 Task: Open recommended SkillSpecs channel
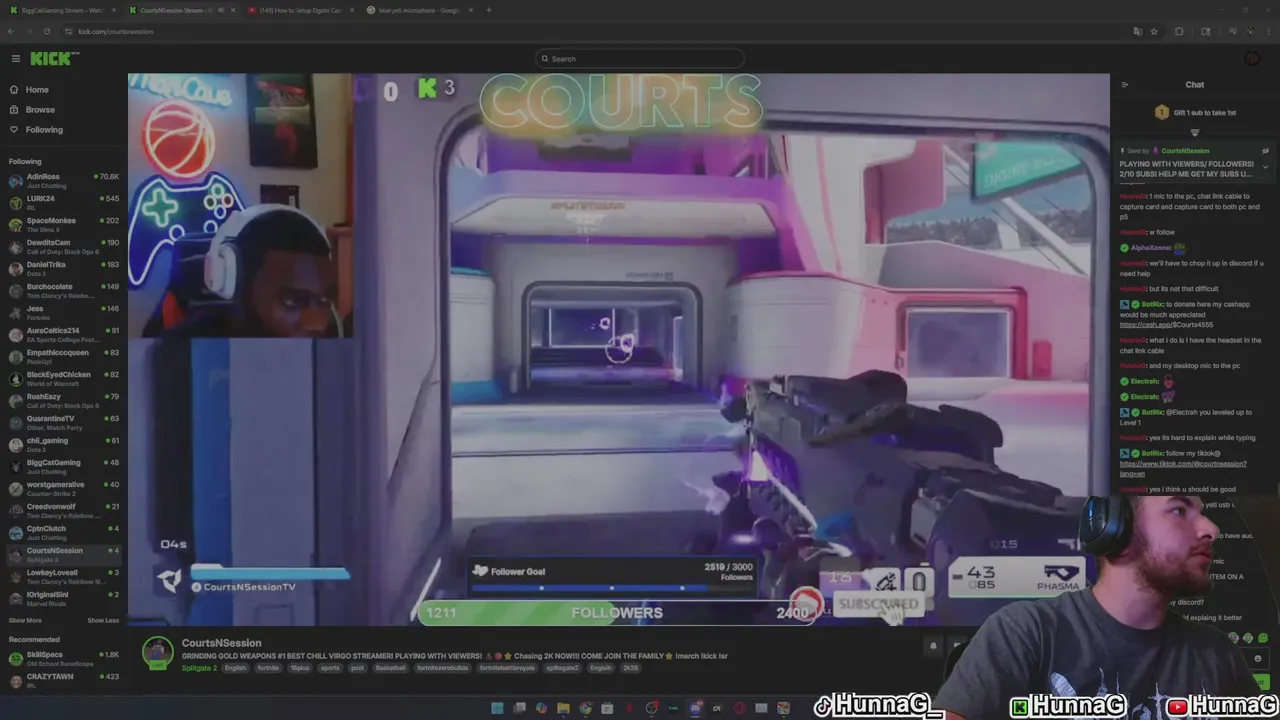[x=62, y=658]
